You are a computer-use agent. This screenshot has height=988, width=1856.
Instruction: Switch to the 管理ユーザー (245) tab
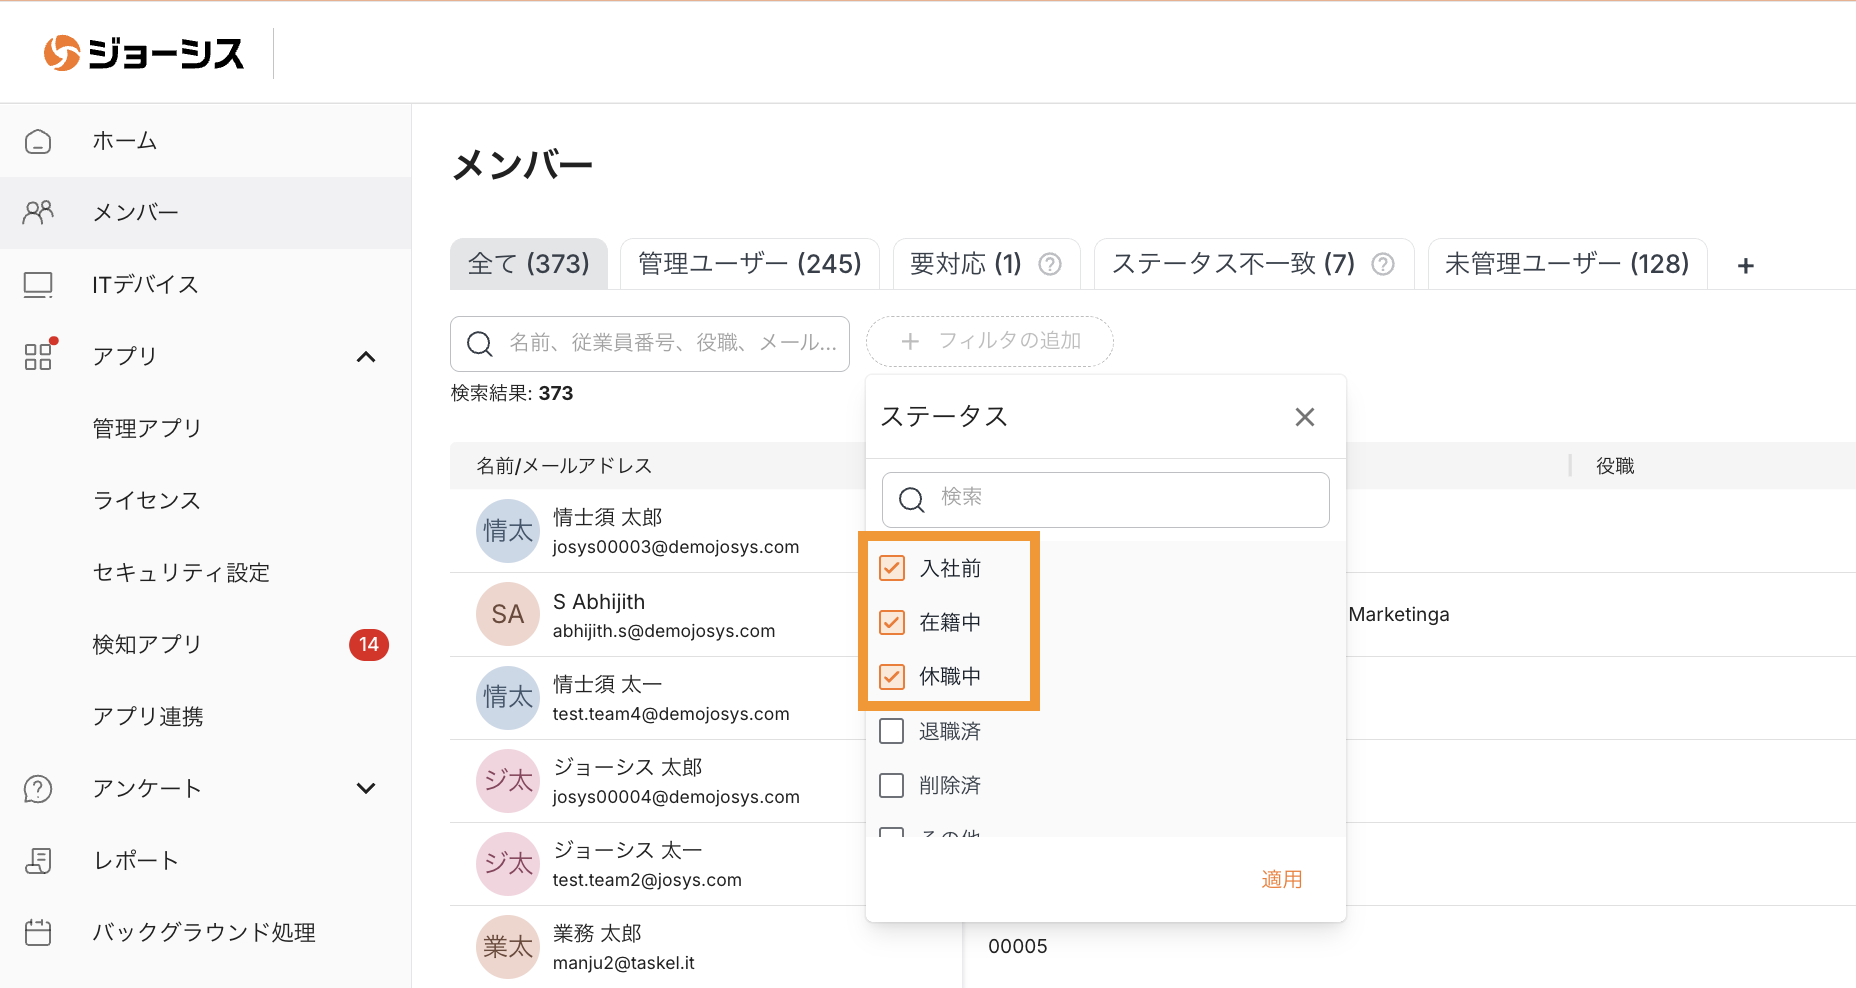point(749,264)
